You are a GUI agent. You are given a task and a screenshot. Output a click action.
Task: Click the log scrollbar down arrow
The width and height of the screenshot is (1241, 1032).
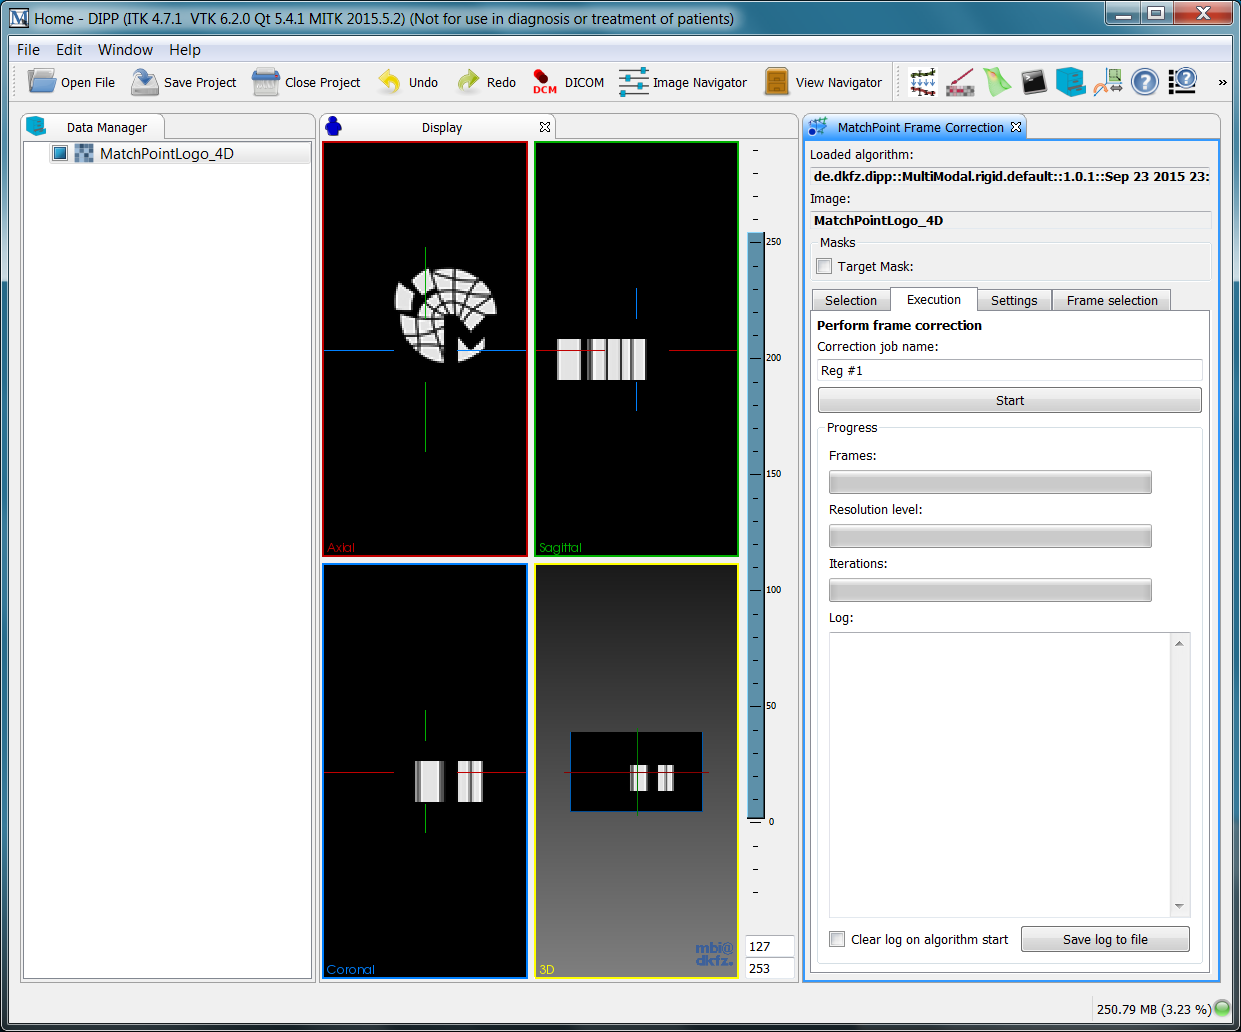click(1179, 906)
